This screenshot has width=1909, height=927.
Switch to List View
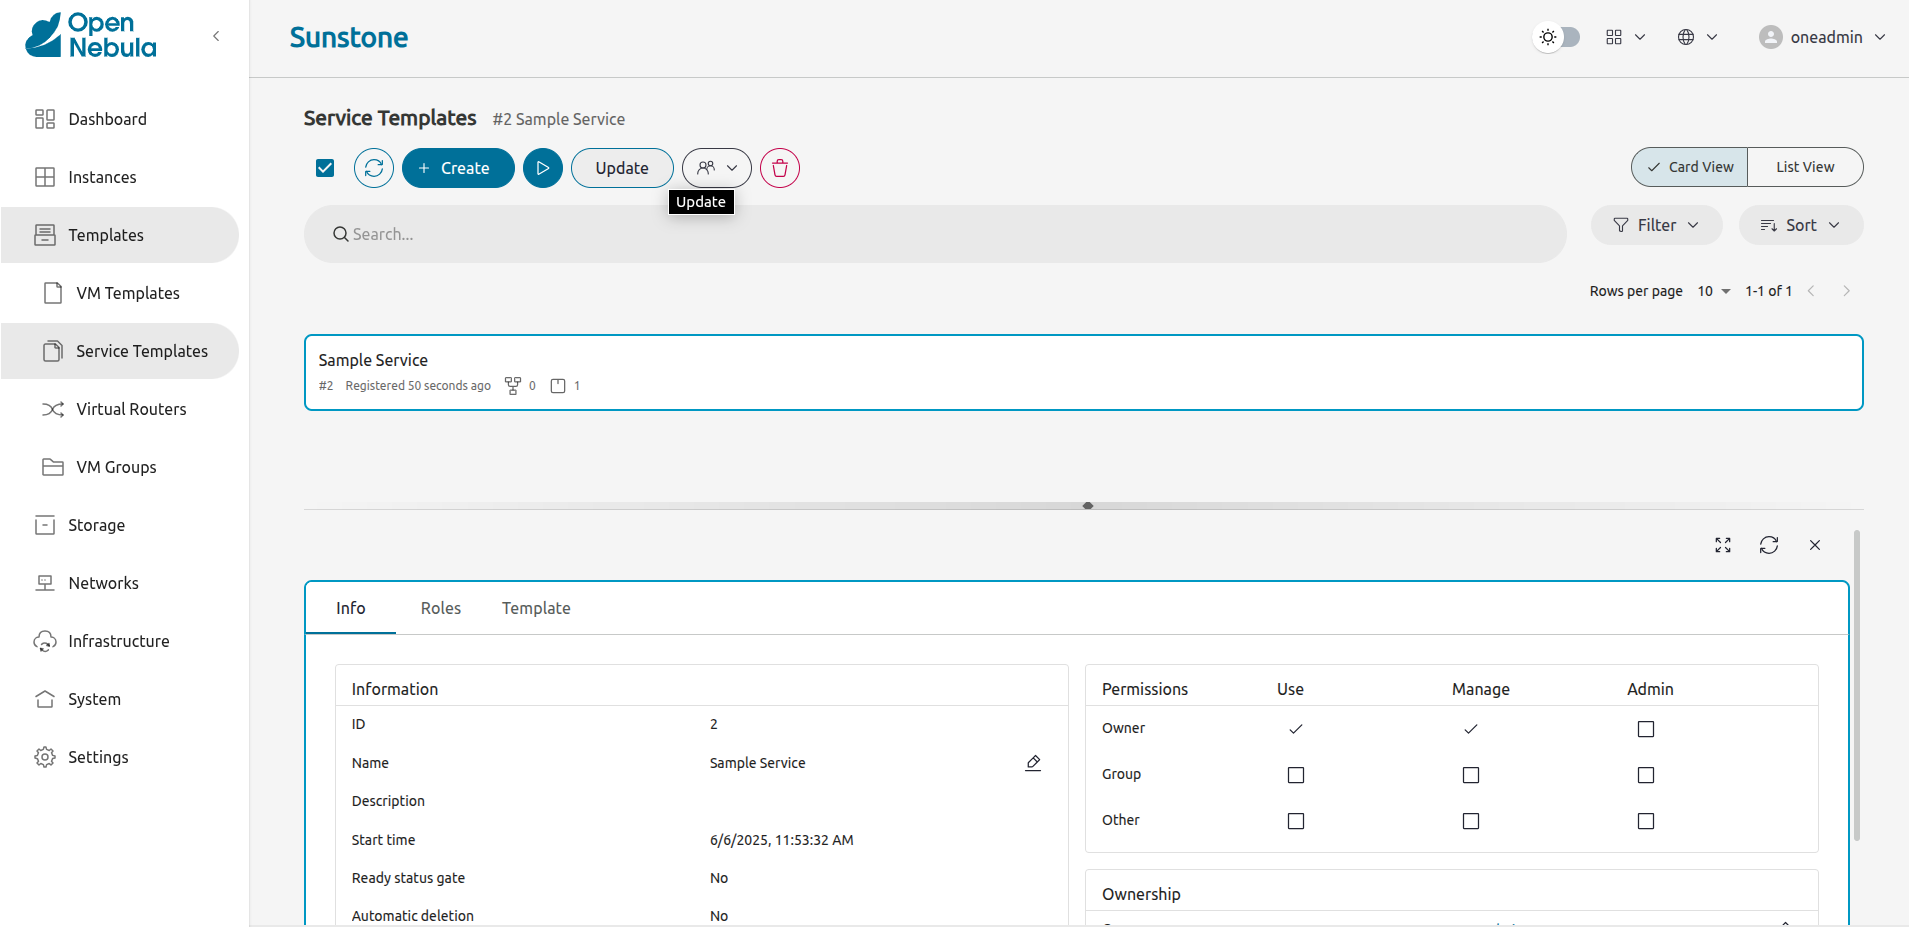[x=1803, y=166]
